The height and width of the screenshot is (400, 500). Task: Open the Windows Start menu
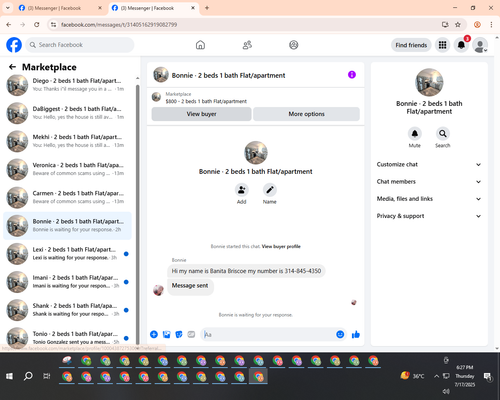coord(9,376)
